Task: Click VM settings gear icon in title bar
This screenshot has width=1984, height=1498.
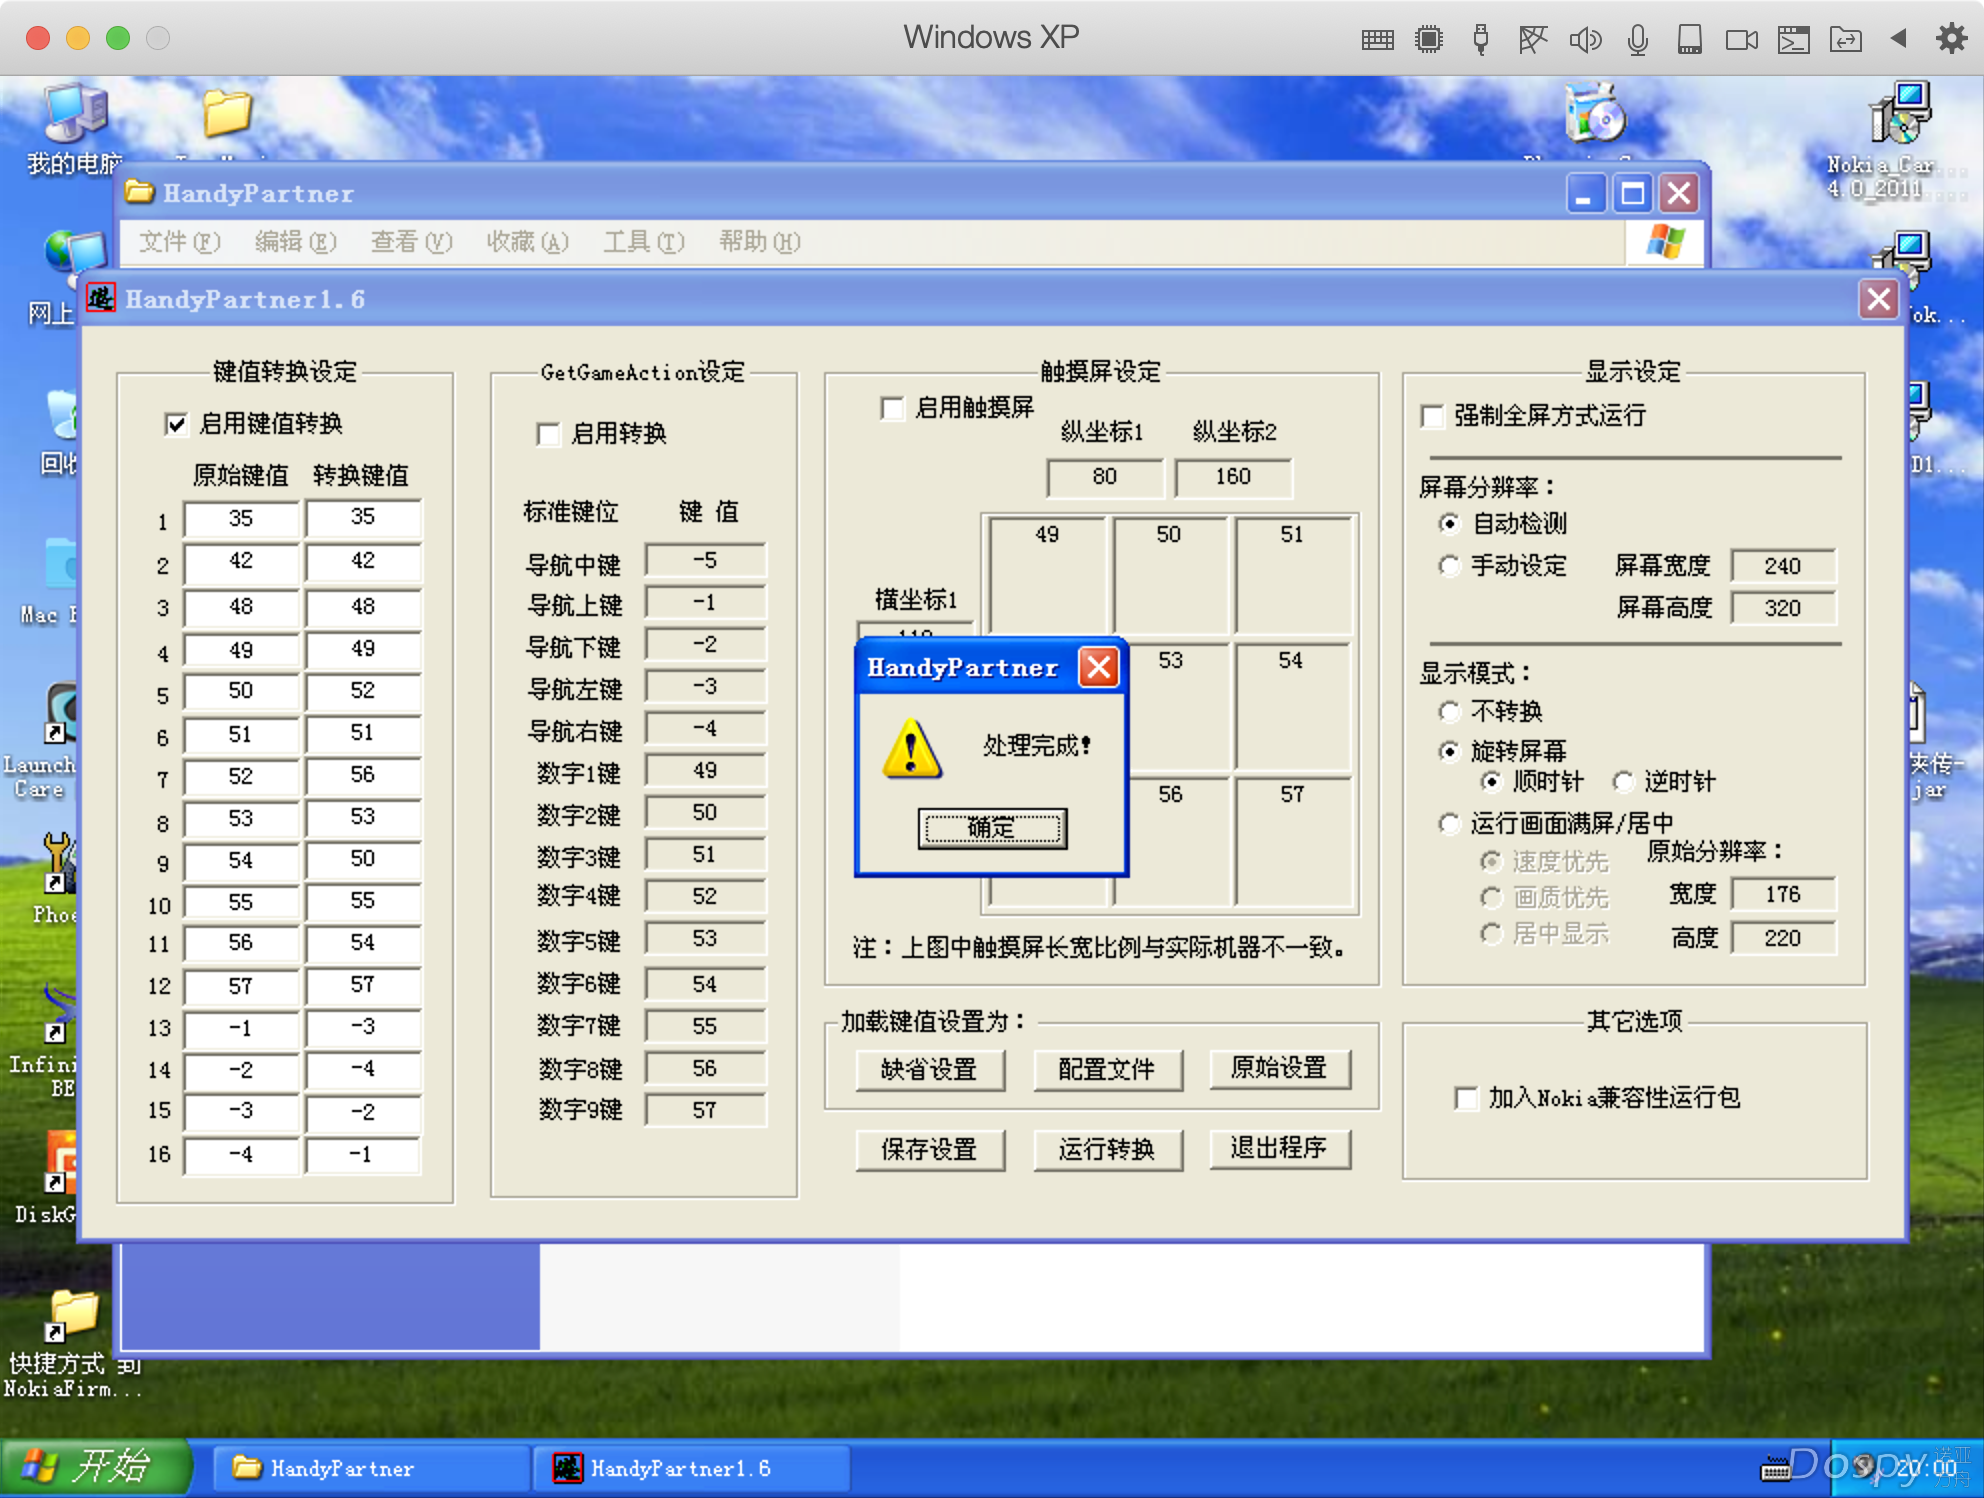Action: [x=1951, y=39]
